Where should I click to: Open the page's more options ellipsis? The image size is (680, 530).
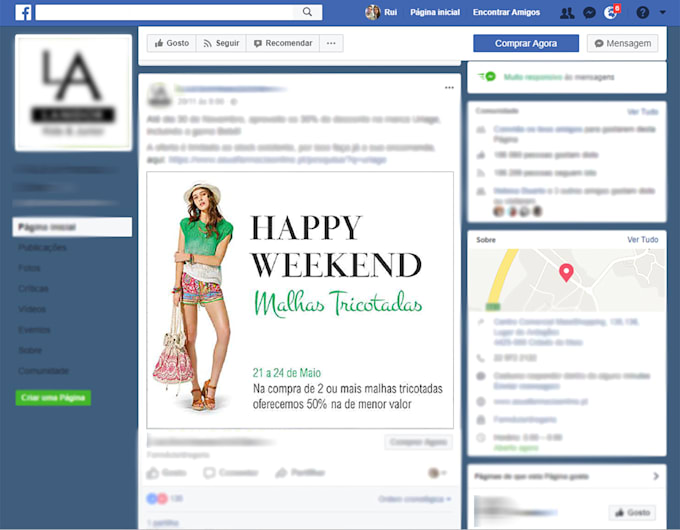click(x=331, y=43)
